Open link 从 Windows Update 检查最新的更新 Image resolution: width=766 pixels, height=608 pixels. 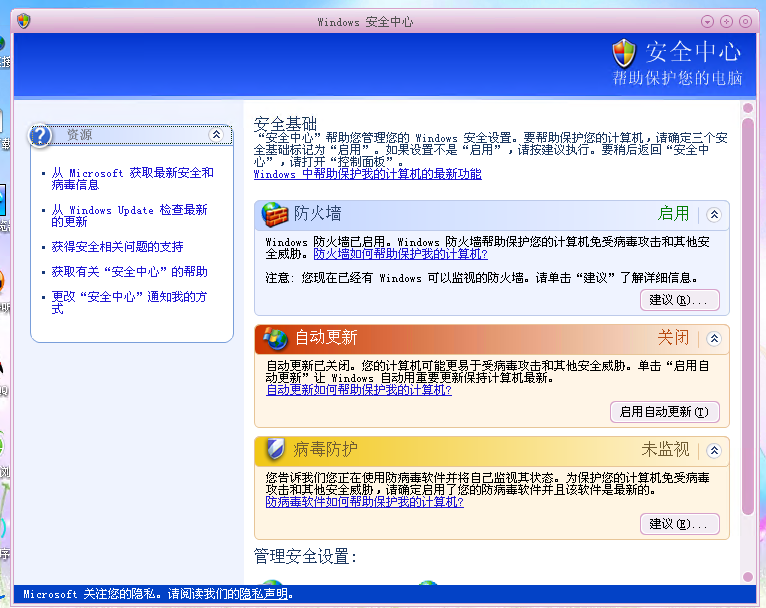pyautogui.click(x=129, y=216)
